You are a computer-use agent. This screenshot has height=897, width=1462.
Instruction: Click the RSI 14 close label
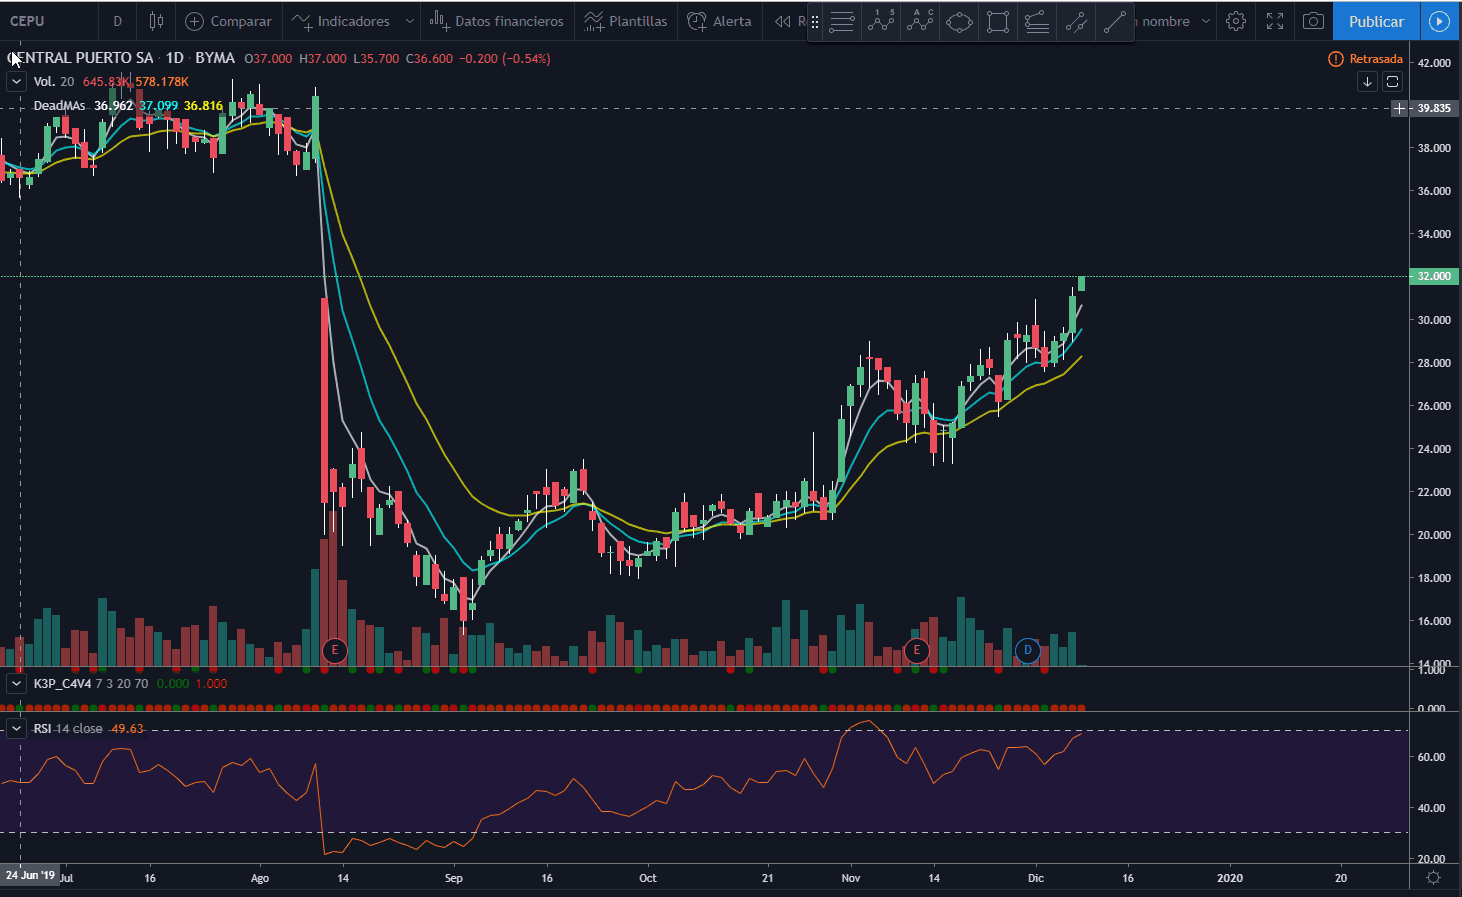click(x=68, y=729)
